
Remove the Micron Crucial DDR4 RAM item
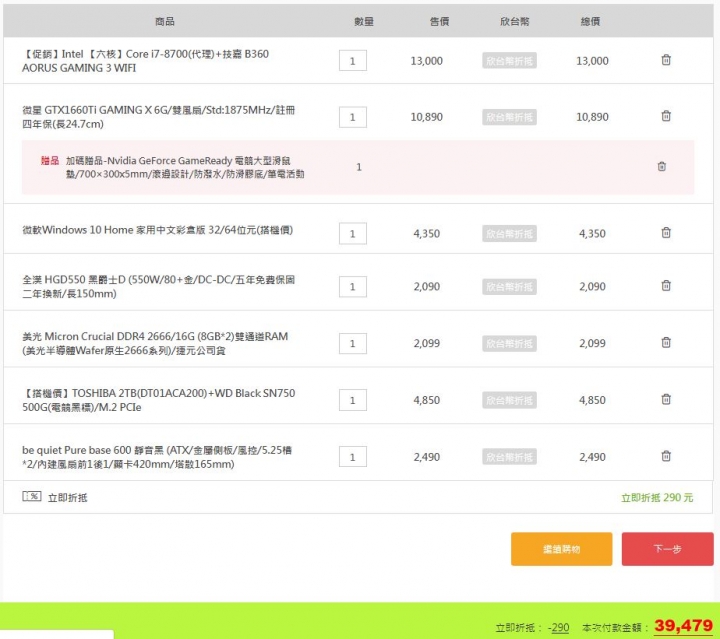point(666,342)
